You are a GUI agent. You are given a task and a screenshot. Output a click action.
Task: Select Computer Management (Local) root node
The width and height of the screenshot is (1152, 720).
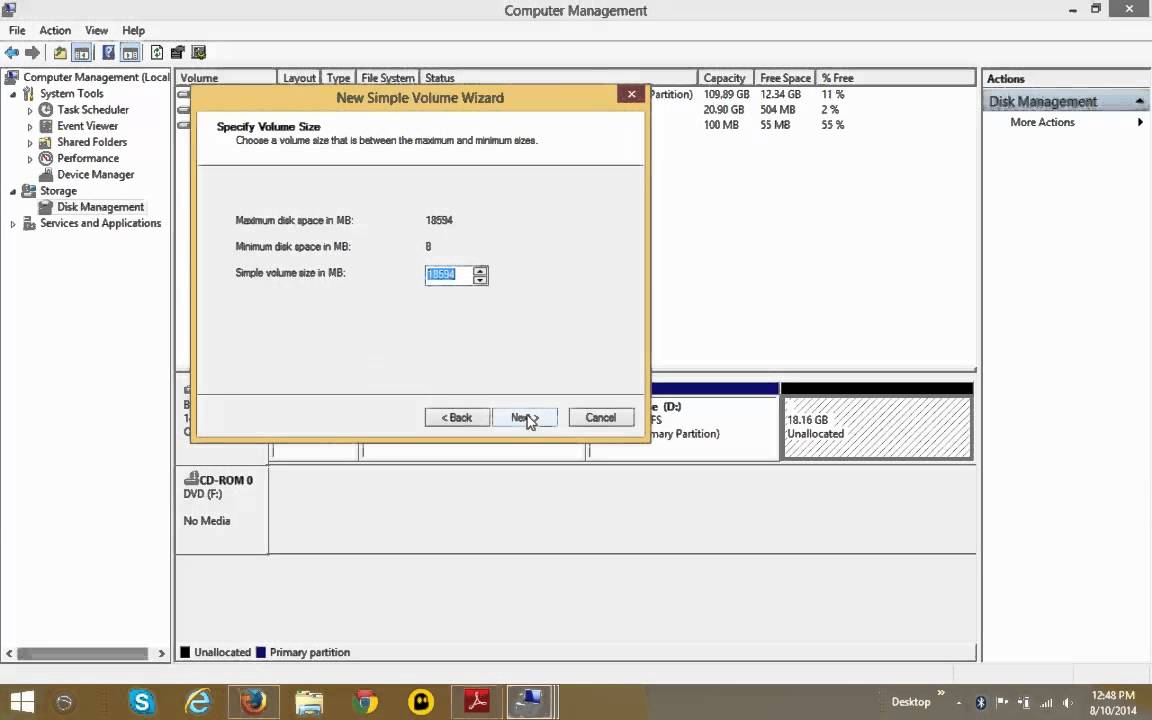[96, 77]
